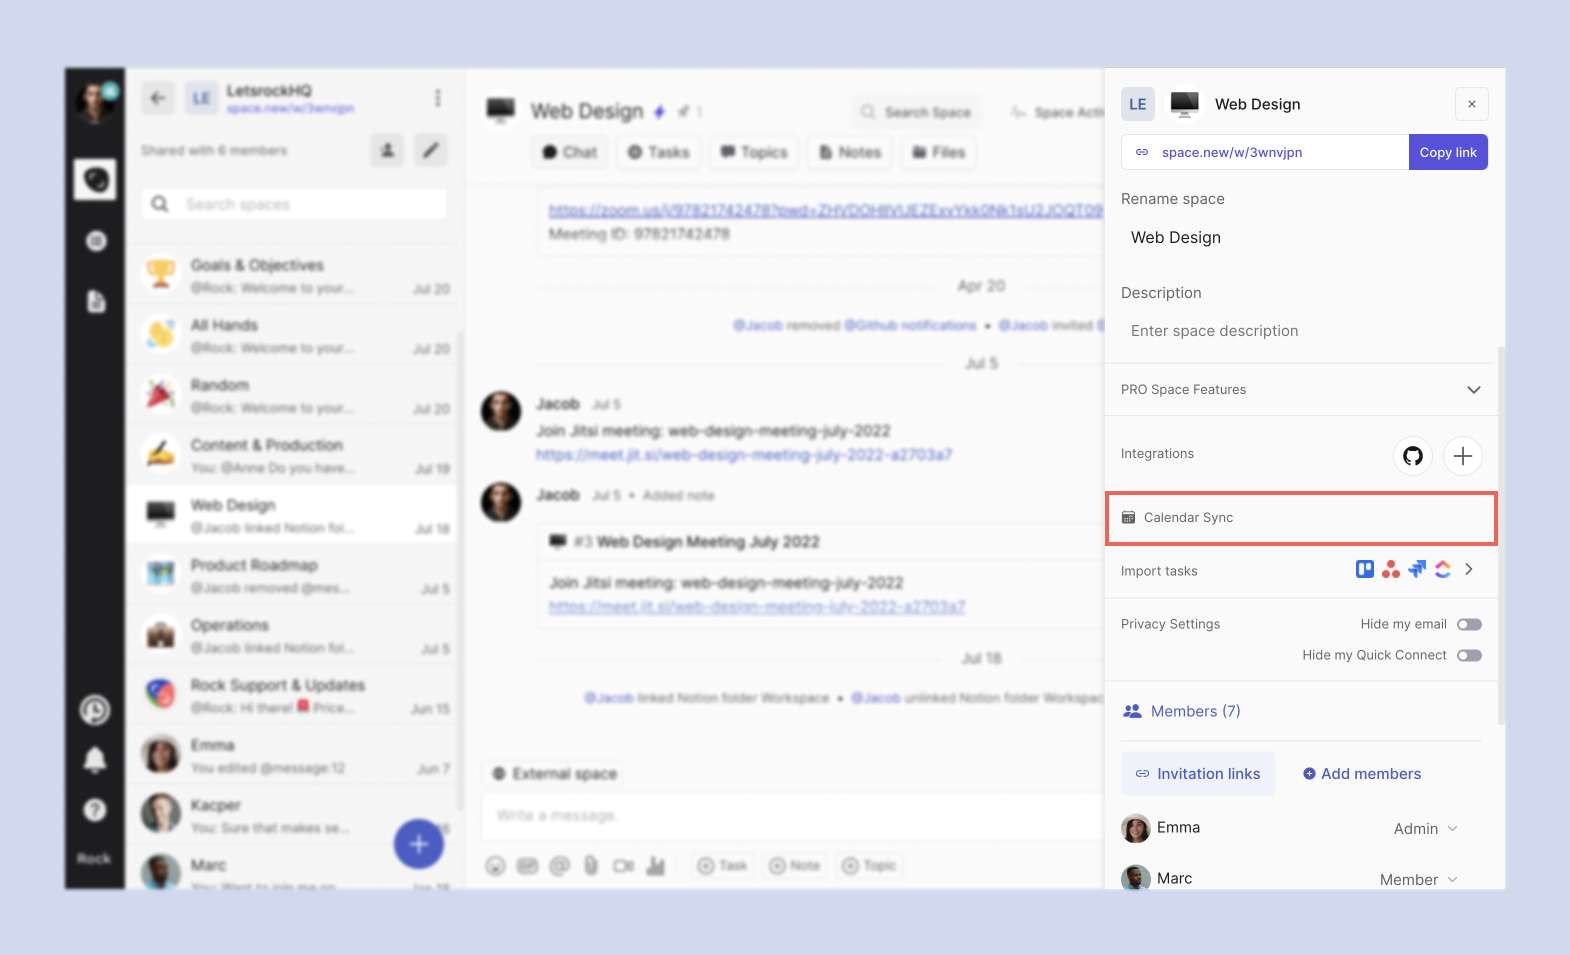This screenshot has width=1570, height=955.
Task: Open Invitation links
Action: click(x=1198, y=774)
